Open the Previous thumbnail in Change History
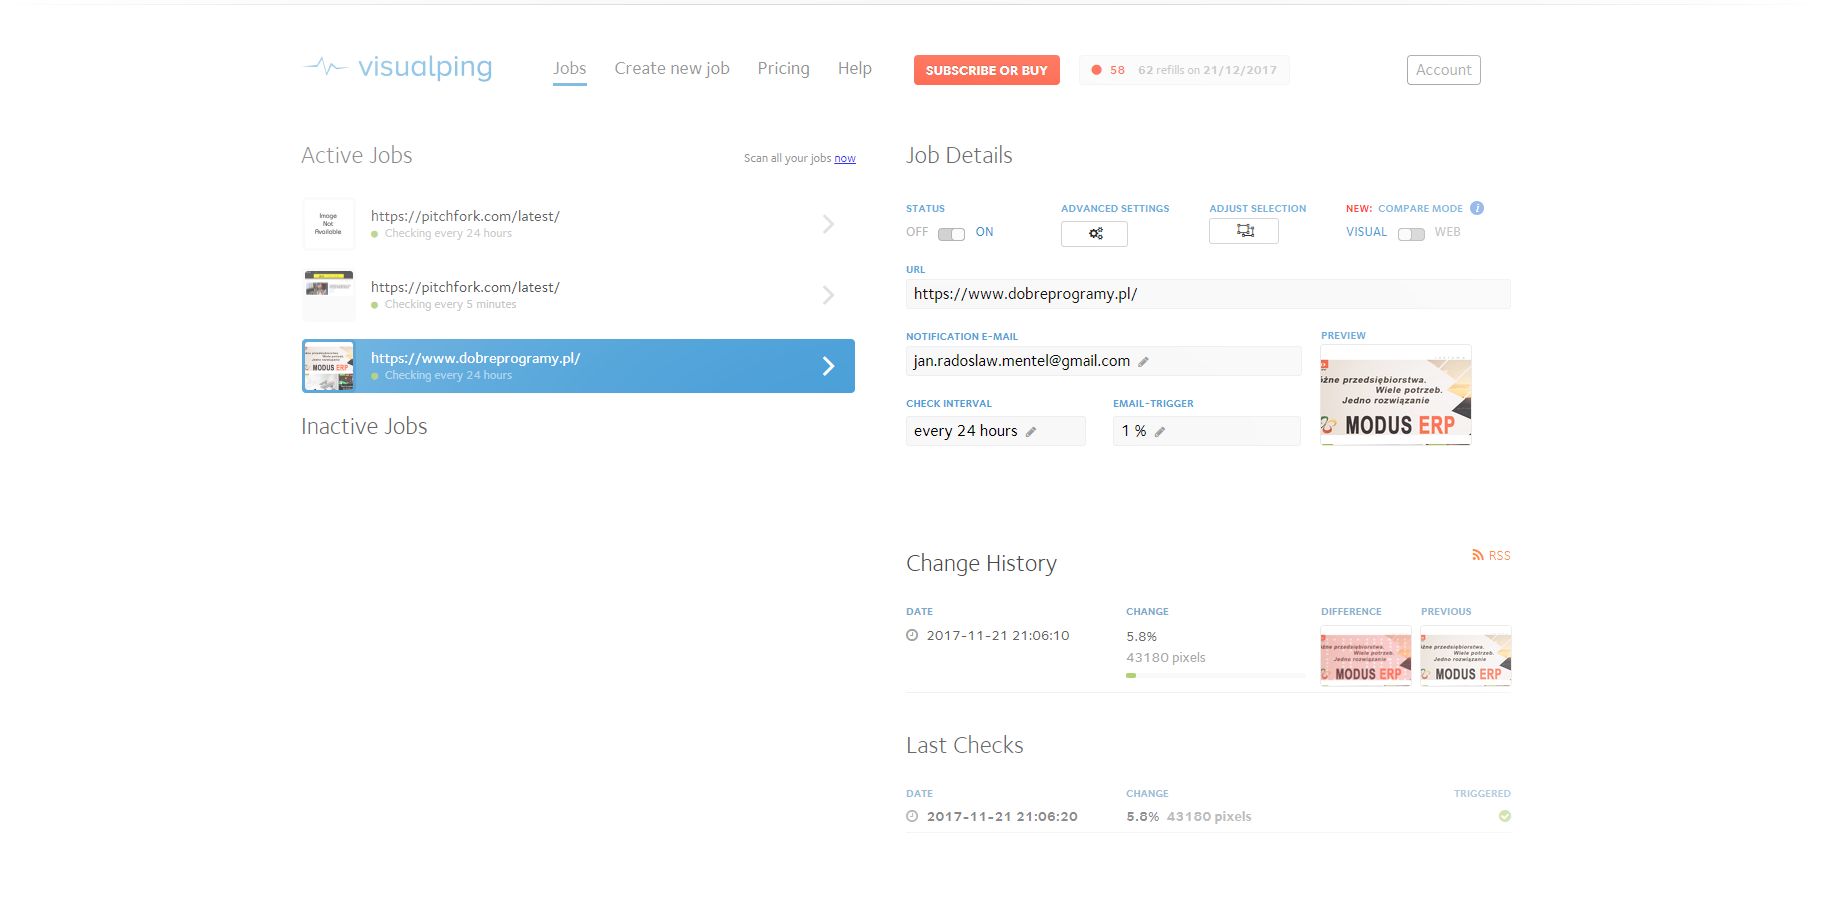The image size is (1828, 917). click(1466, 655)
